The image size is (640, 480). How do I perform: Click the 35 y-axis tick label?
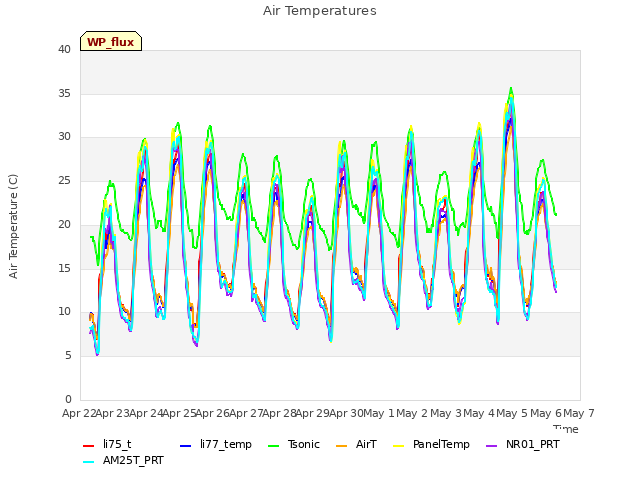point(64,93)
